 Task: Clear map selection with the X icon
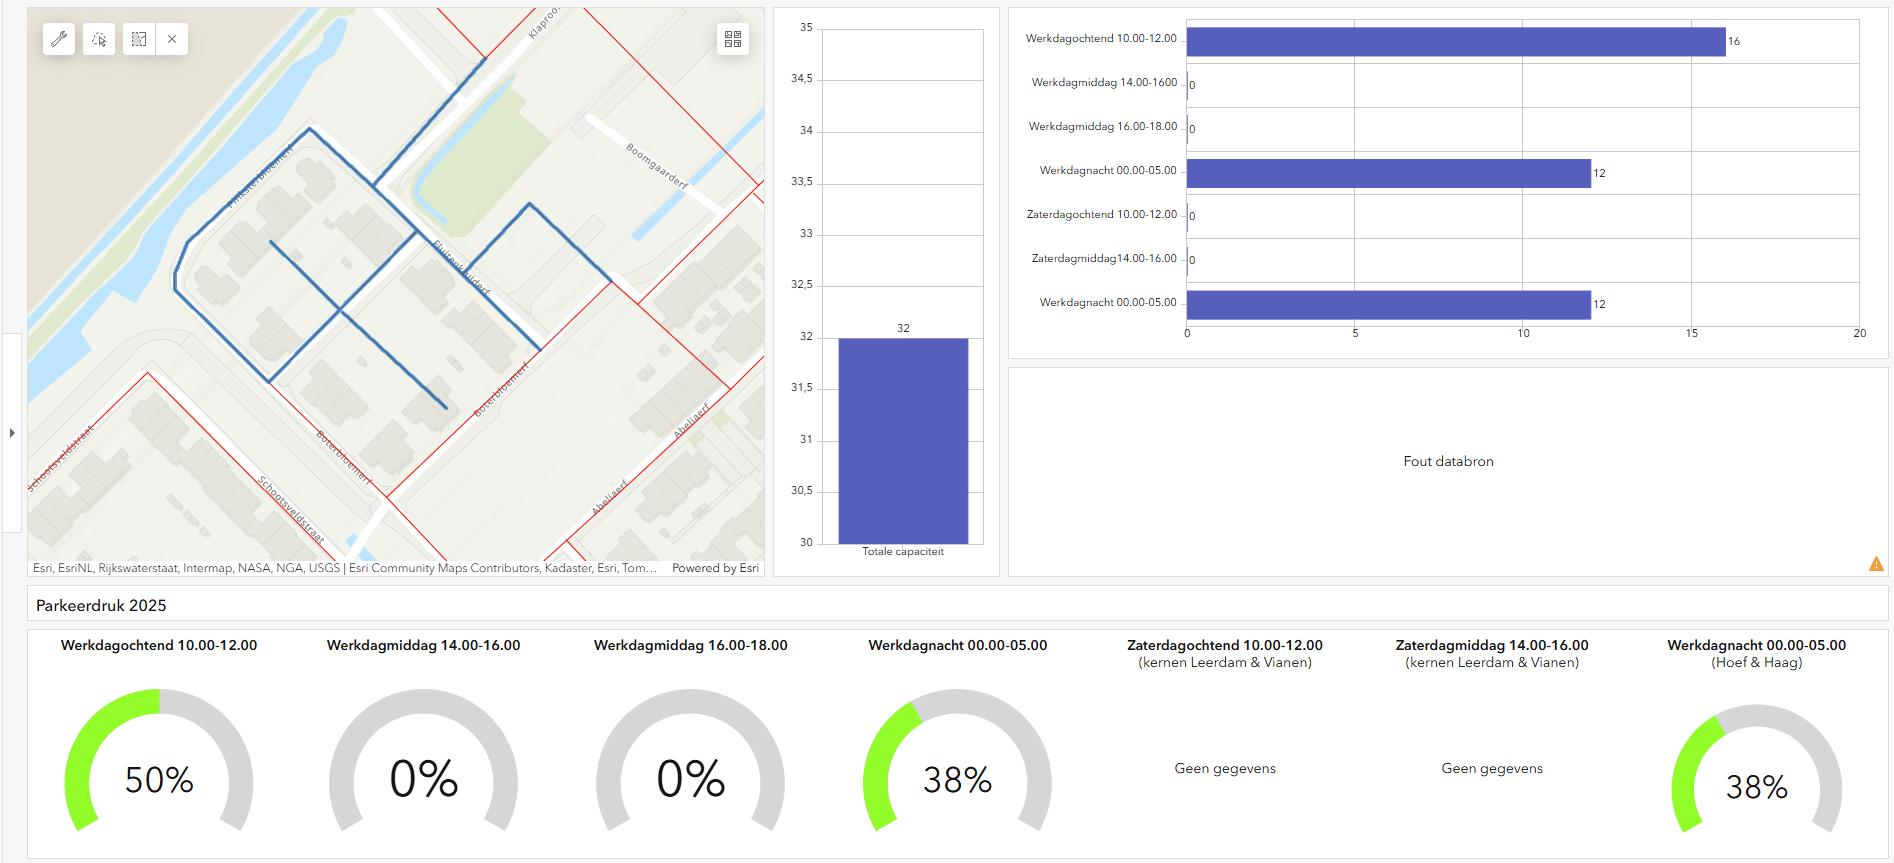172,39
